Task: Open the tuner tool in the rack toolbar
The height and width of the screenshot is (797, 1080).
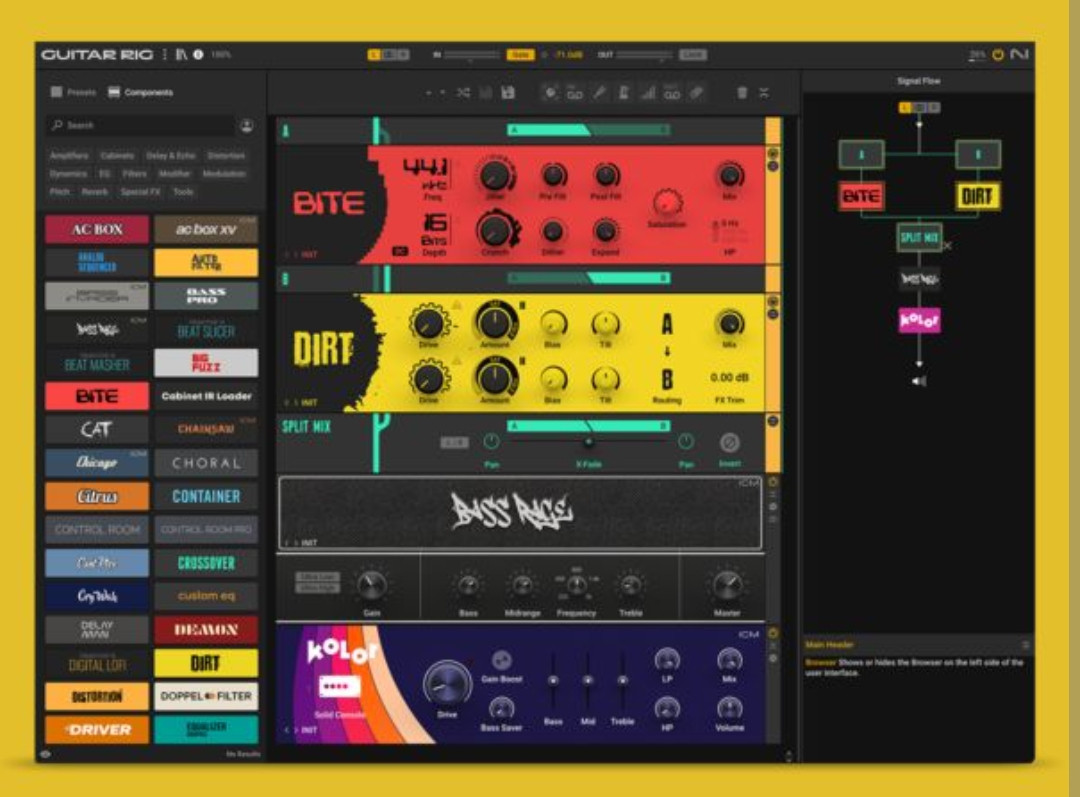Action: (622, 93)
